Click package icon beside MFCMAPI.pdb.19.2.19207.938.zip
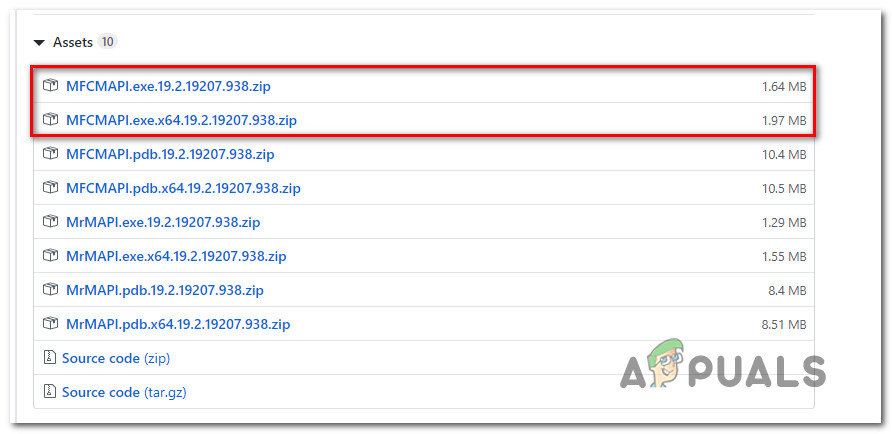The image size is (892, 434). 51,154
